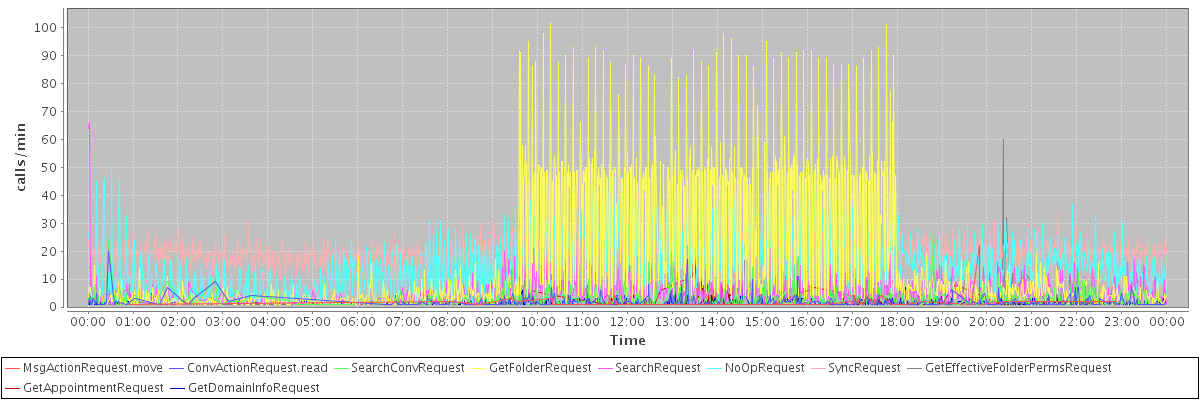
Task: Click the GetFolderRequest legend entry
Action: tap(540, 368)
